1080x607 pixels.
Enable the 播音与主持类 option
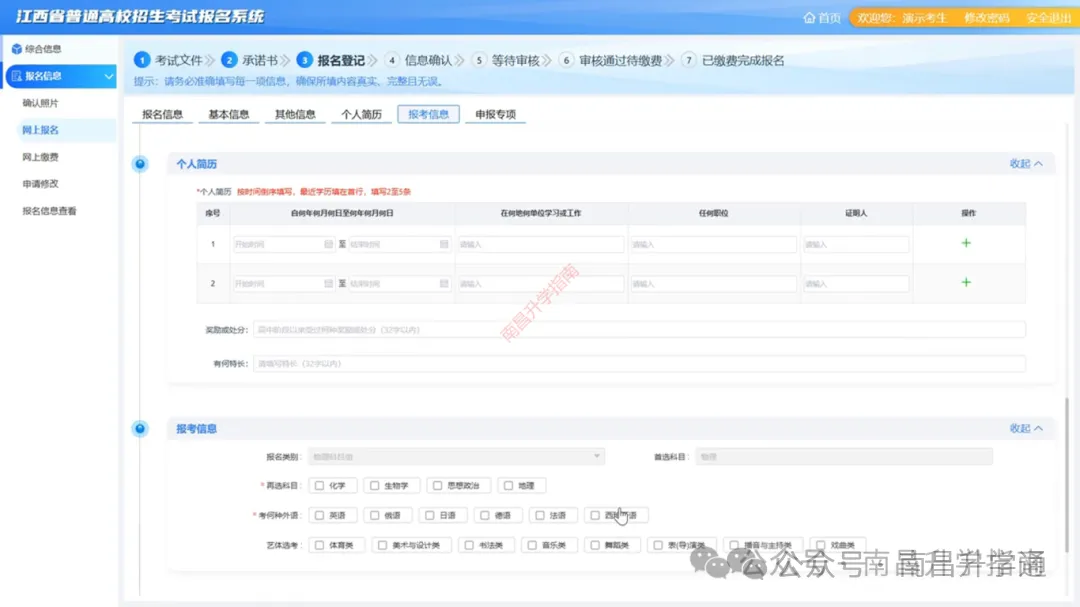(734, 545)
